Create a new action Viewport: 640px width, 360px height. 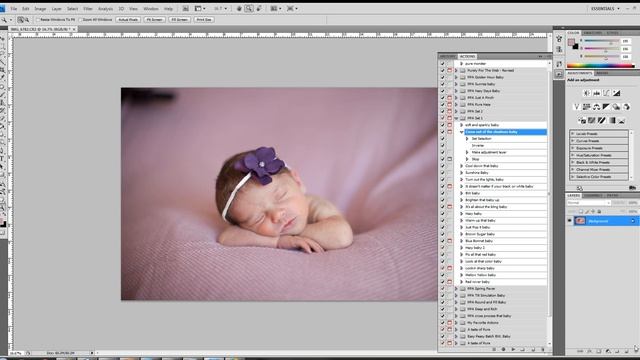click(533, 349)
